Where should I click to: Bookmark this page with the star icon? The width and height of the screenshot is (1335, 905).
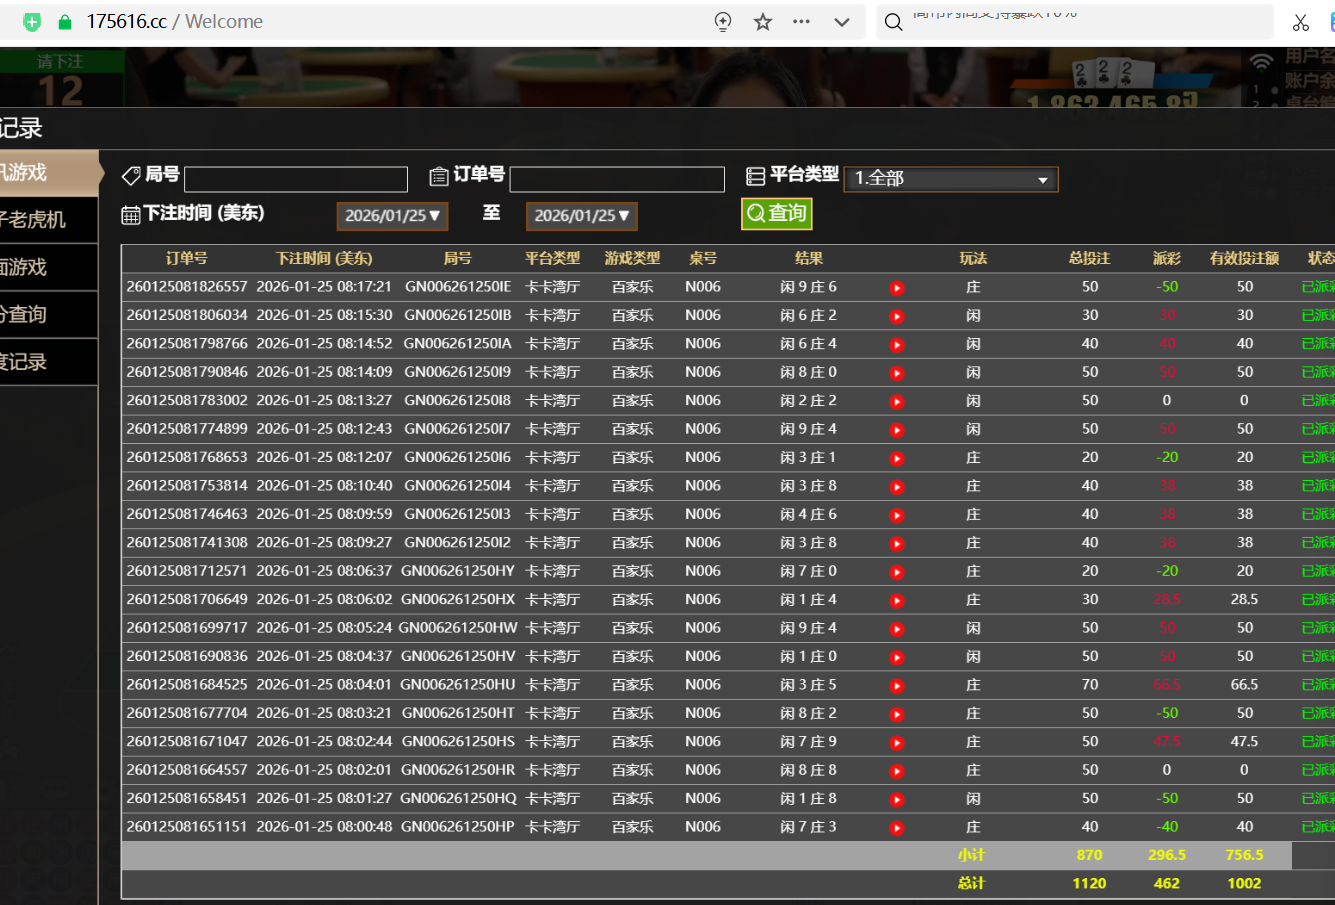pos(763,22)
